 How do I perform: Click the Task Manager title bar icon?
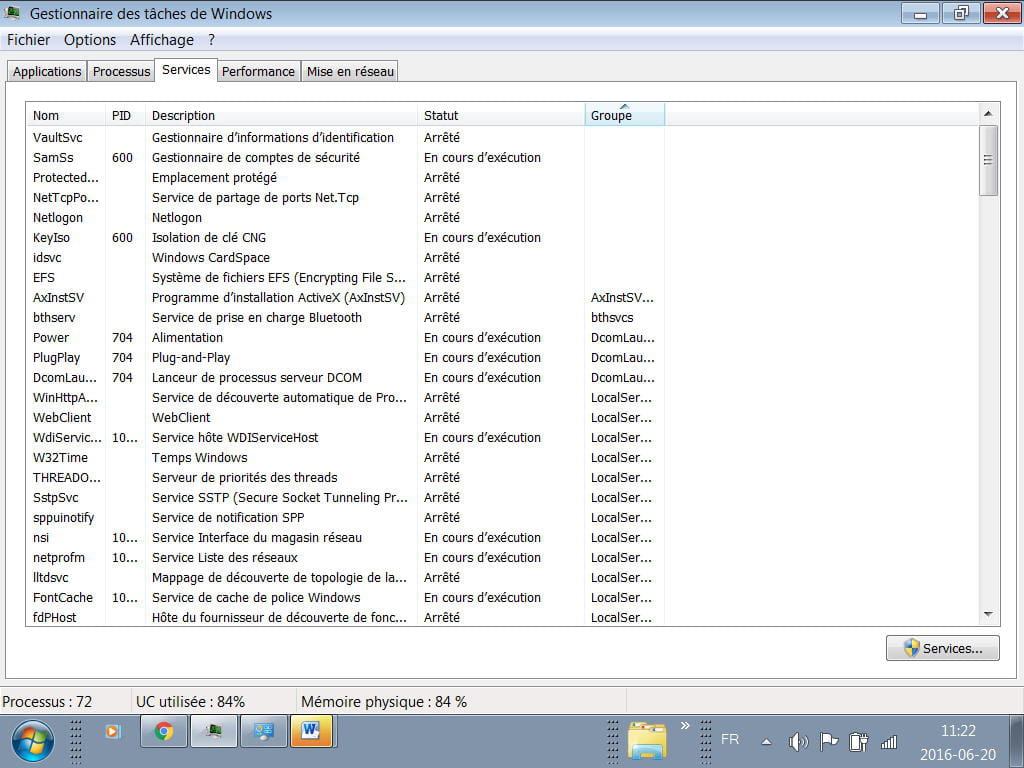click(12, 12)
